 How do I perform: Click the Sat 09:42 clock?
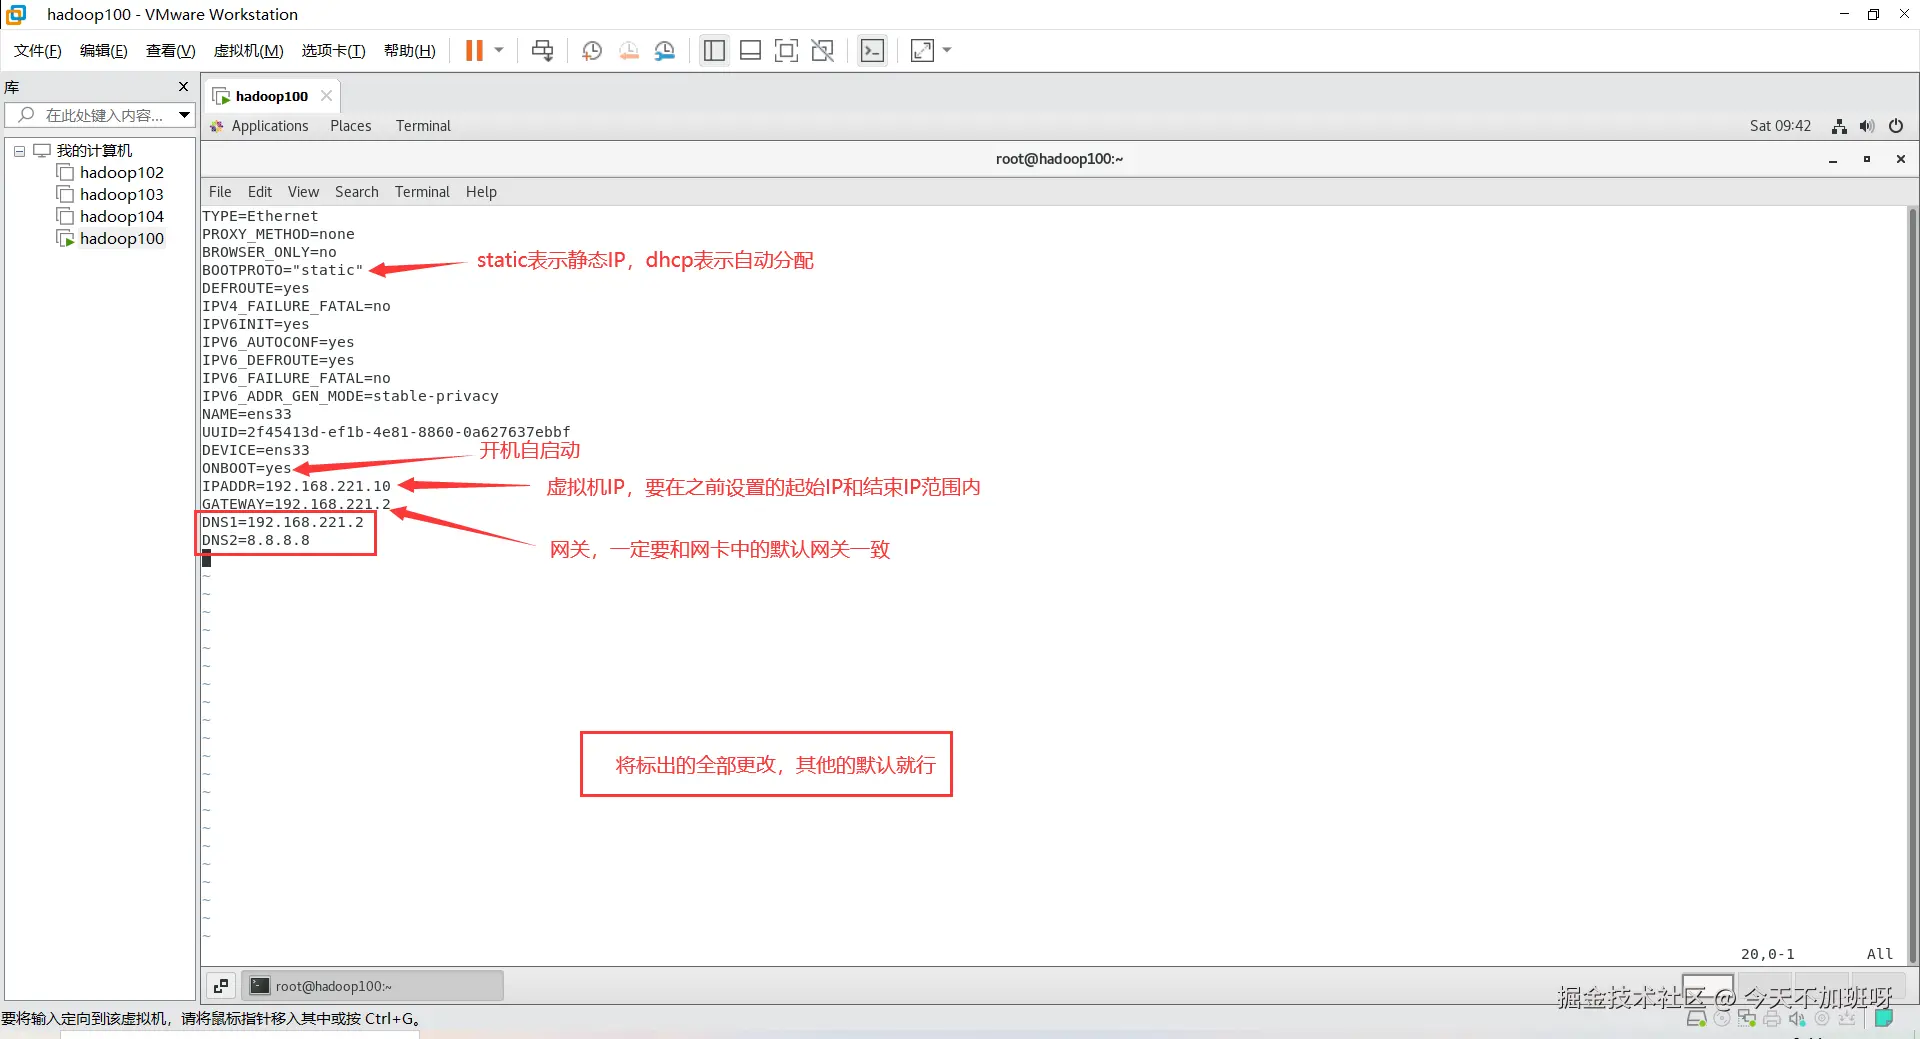pyautogui.click(x=1780, y=126)
